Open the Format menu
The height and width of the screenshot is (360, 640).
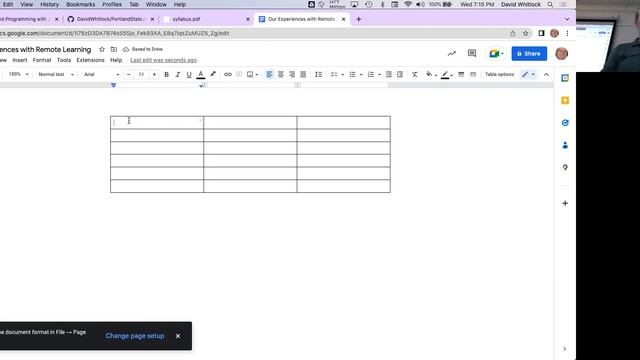click(x=42, y=60)
